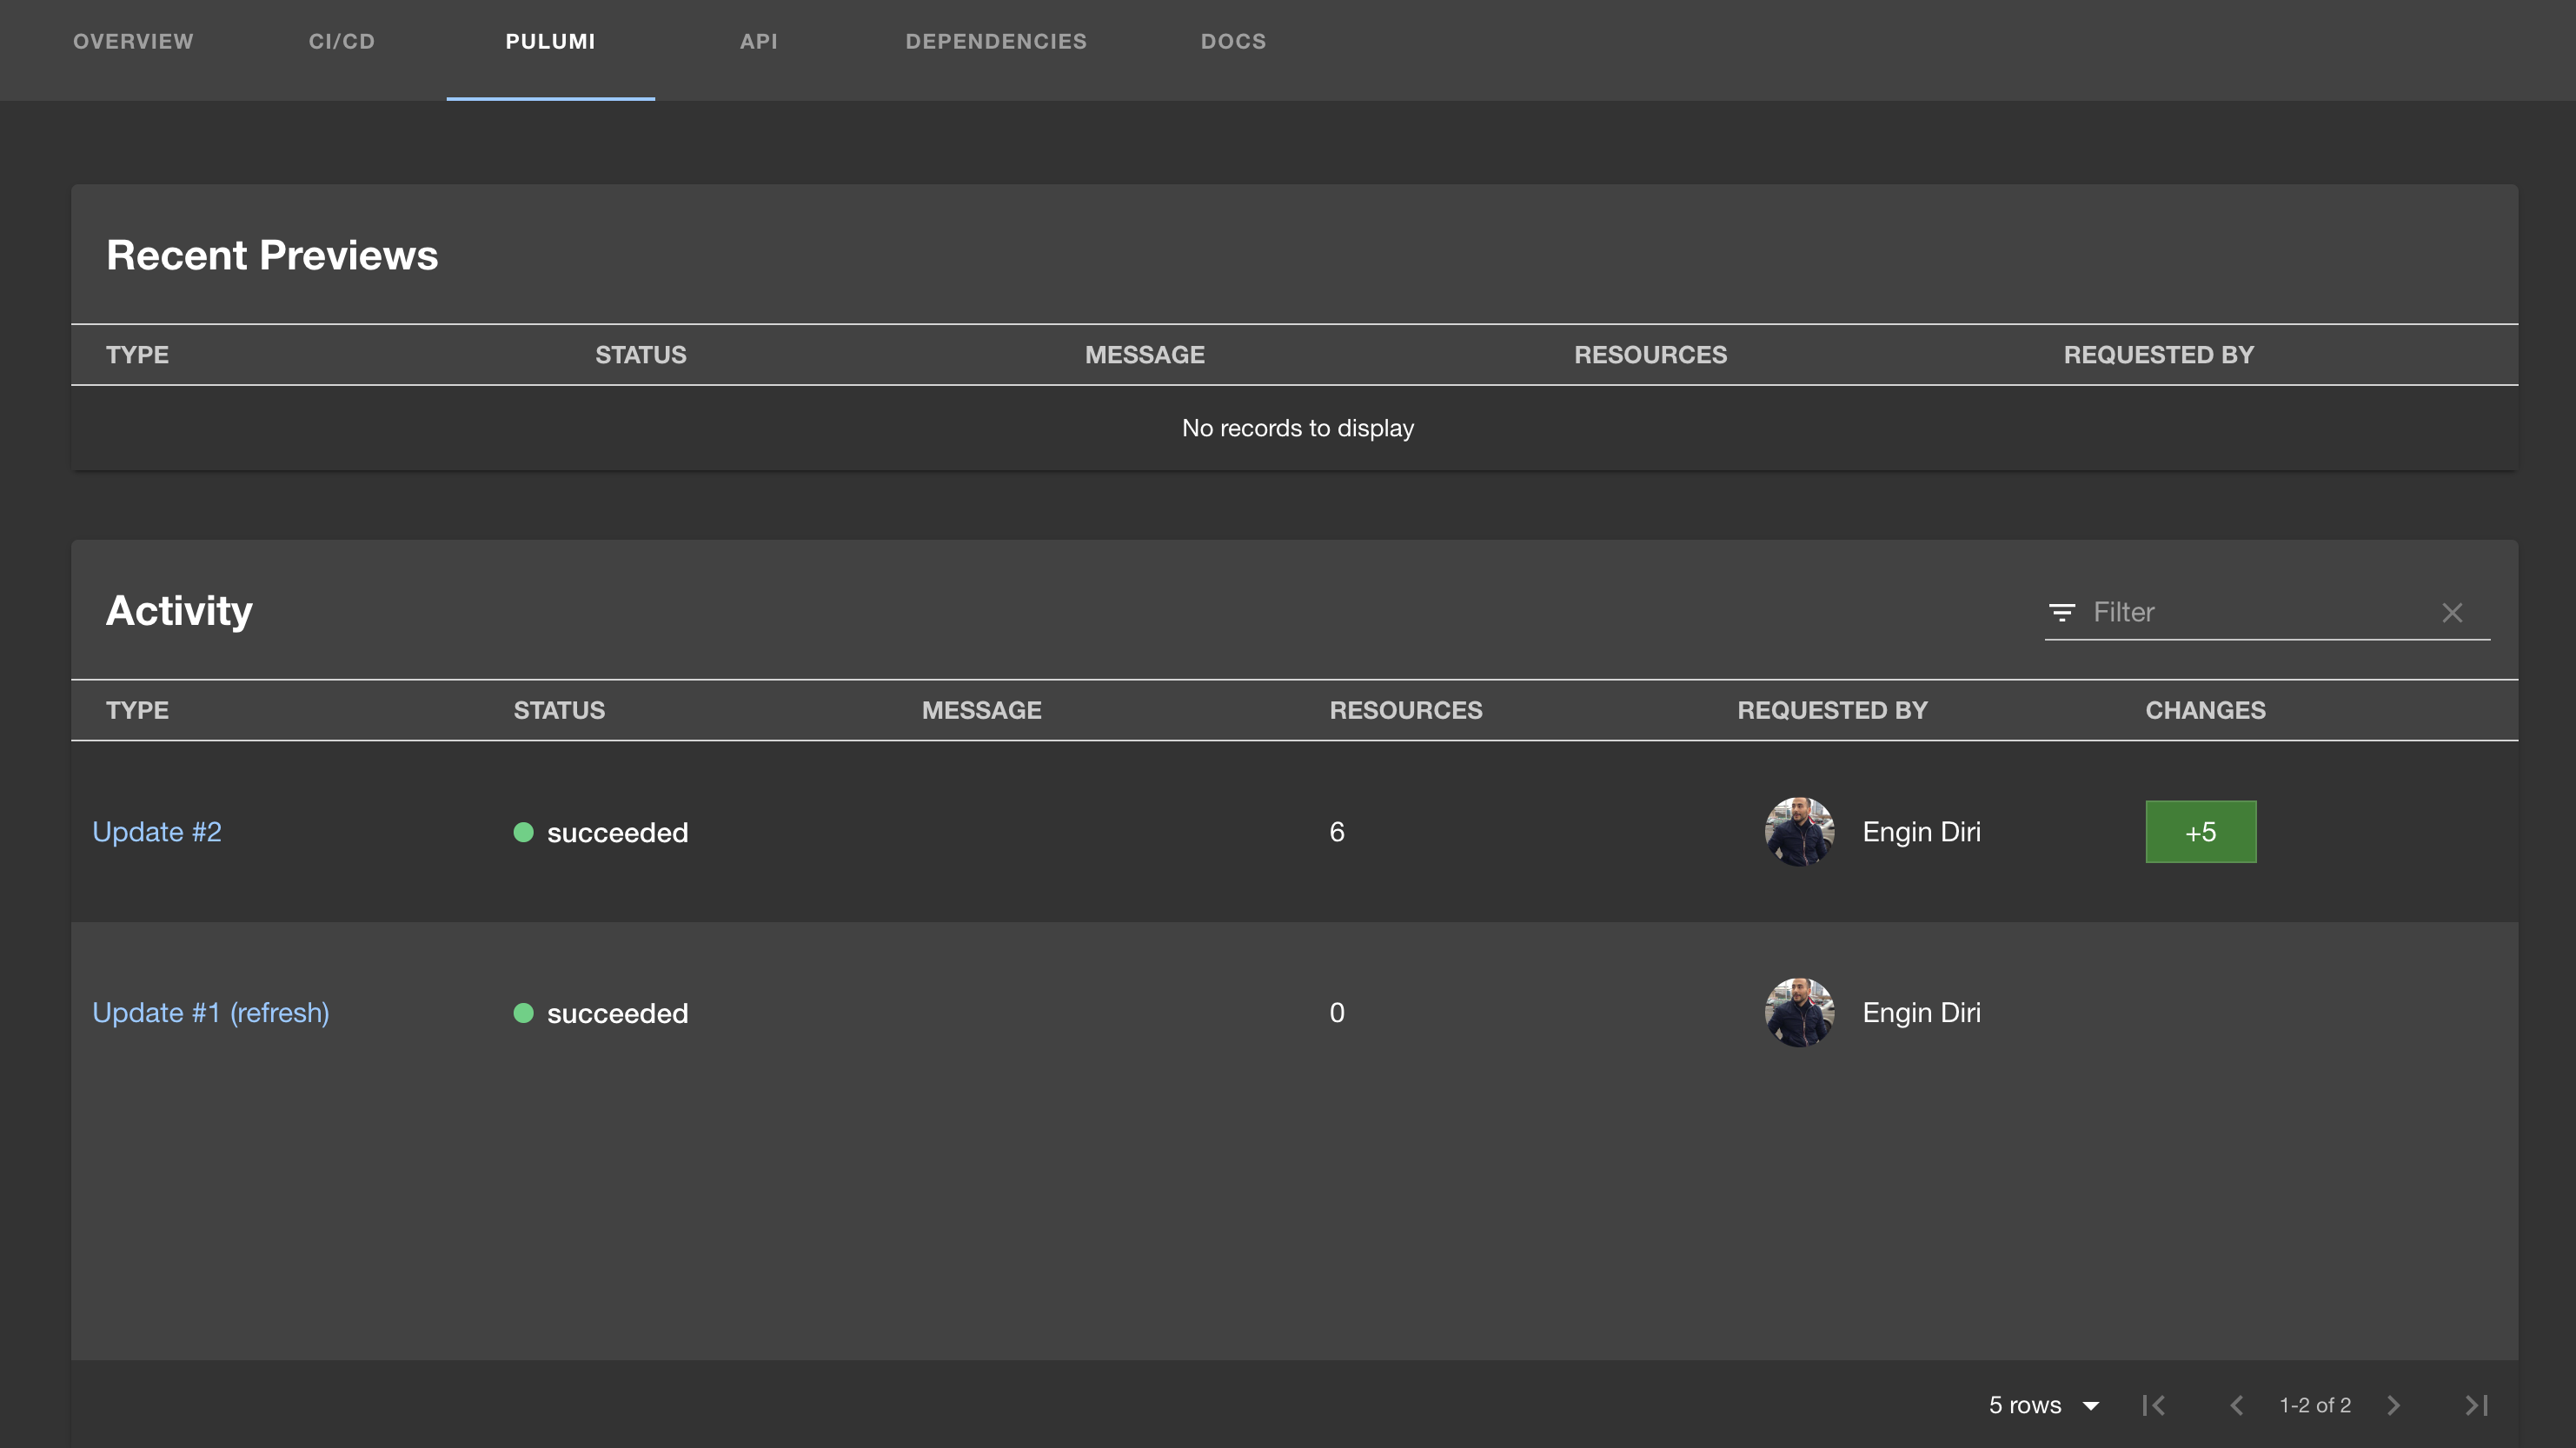Open the OVERVIEW tab
The height and width of the screenshot is (1448, 2576).
[x=133, y=41]
